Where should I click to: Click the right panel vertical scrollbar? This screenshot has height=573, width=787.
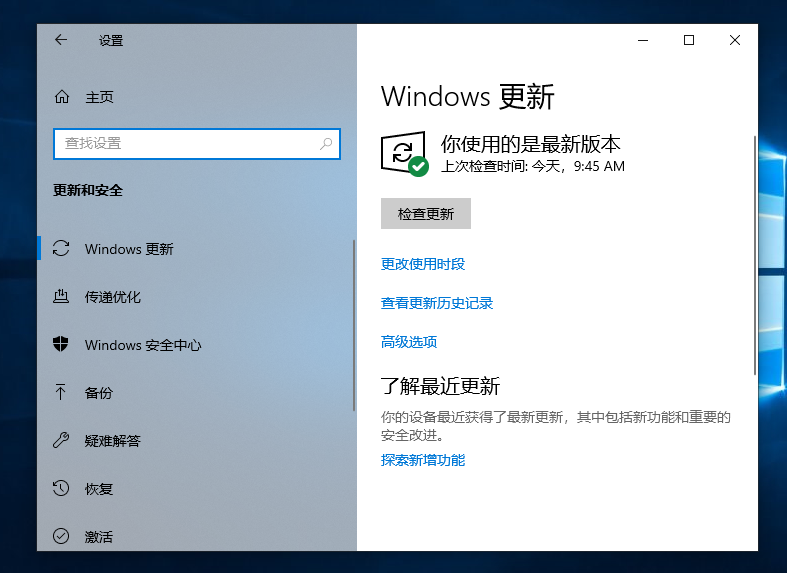click(x=755, y=250)
